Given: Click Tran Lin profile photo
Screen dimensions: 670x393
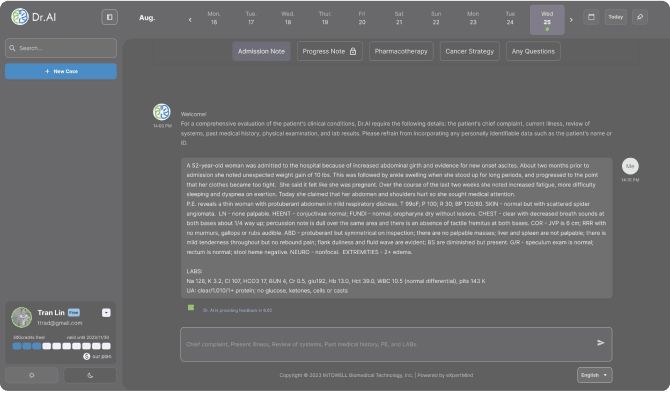Looking at the screenshot, I should [21, 317].
